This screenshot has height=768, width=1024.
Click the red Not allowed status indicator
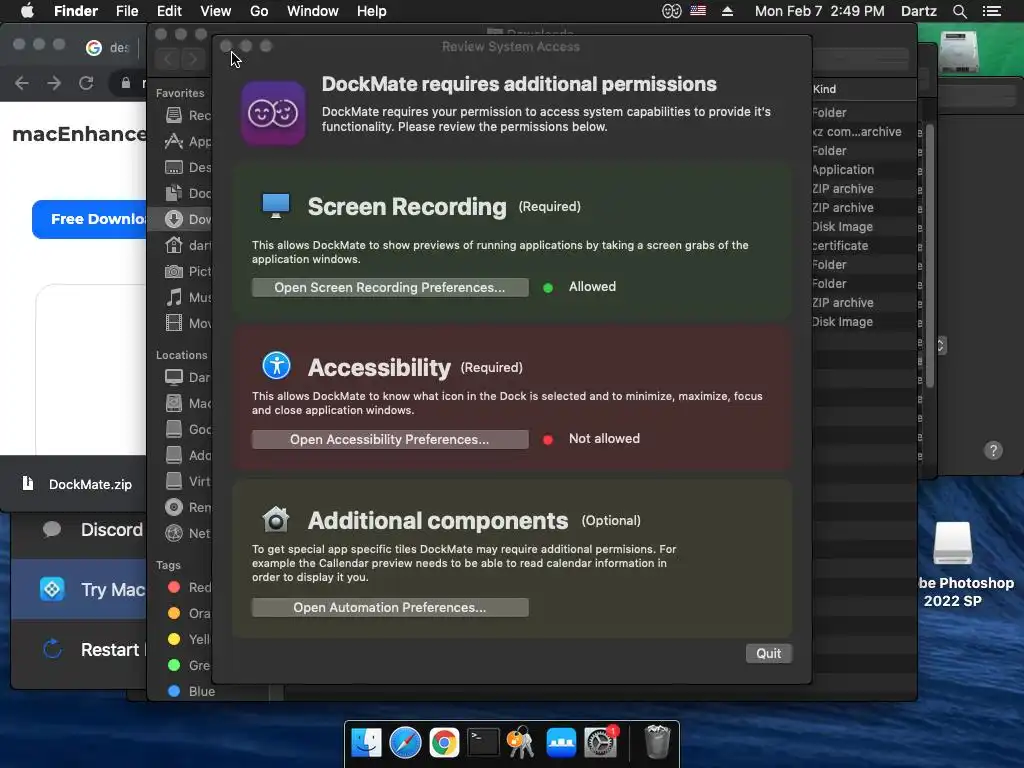click(x=548, y=440)
